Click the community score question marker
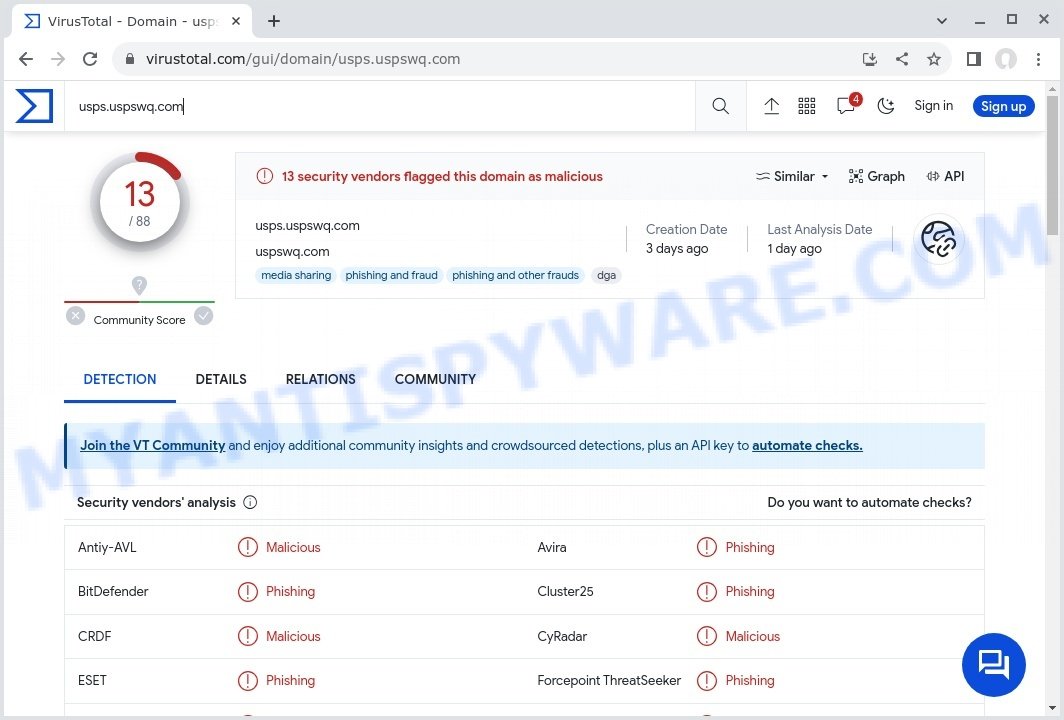Image resolution: width=1064 pixels, height=720 pixels. pyautogui.click(x=139, y=285)
